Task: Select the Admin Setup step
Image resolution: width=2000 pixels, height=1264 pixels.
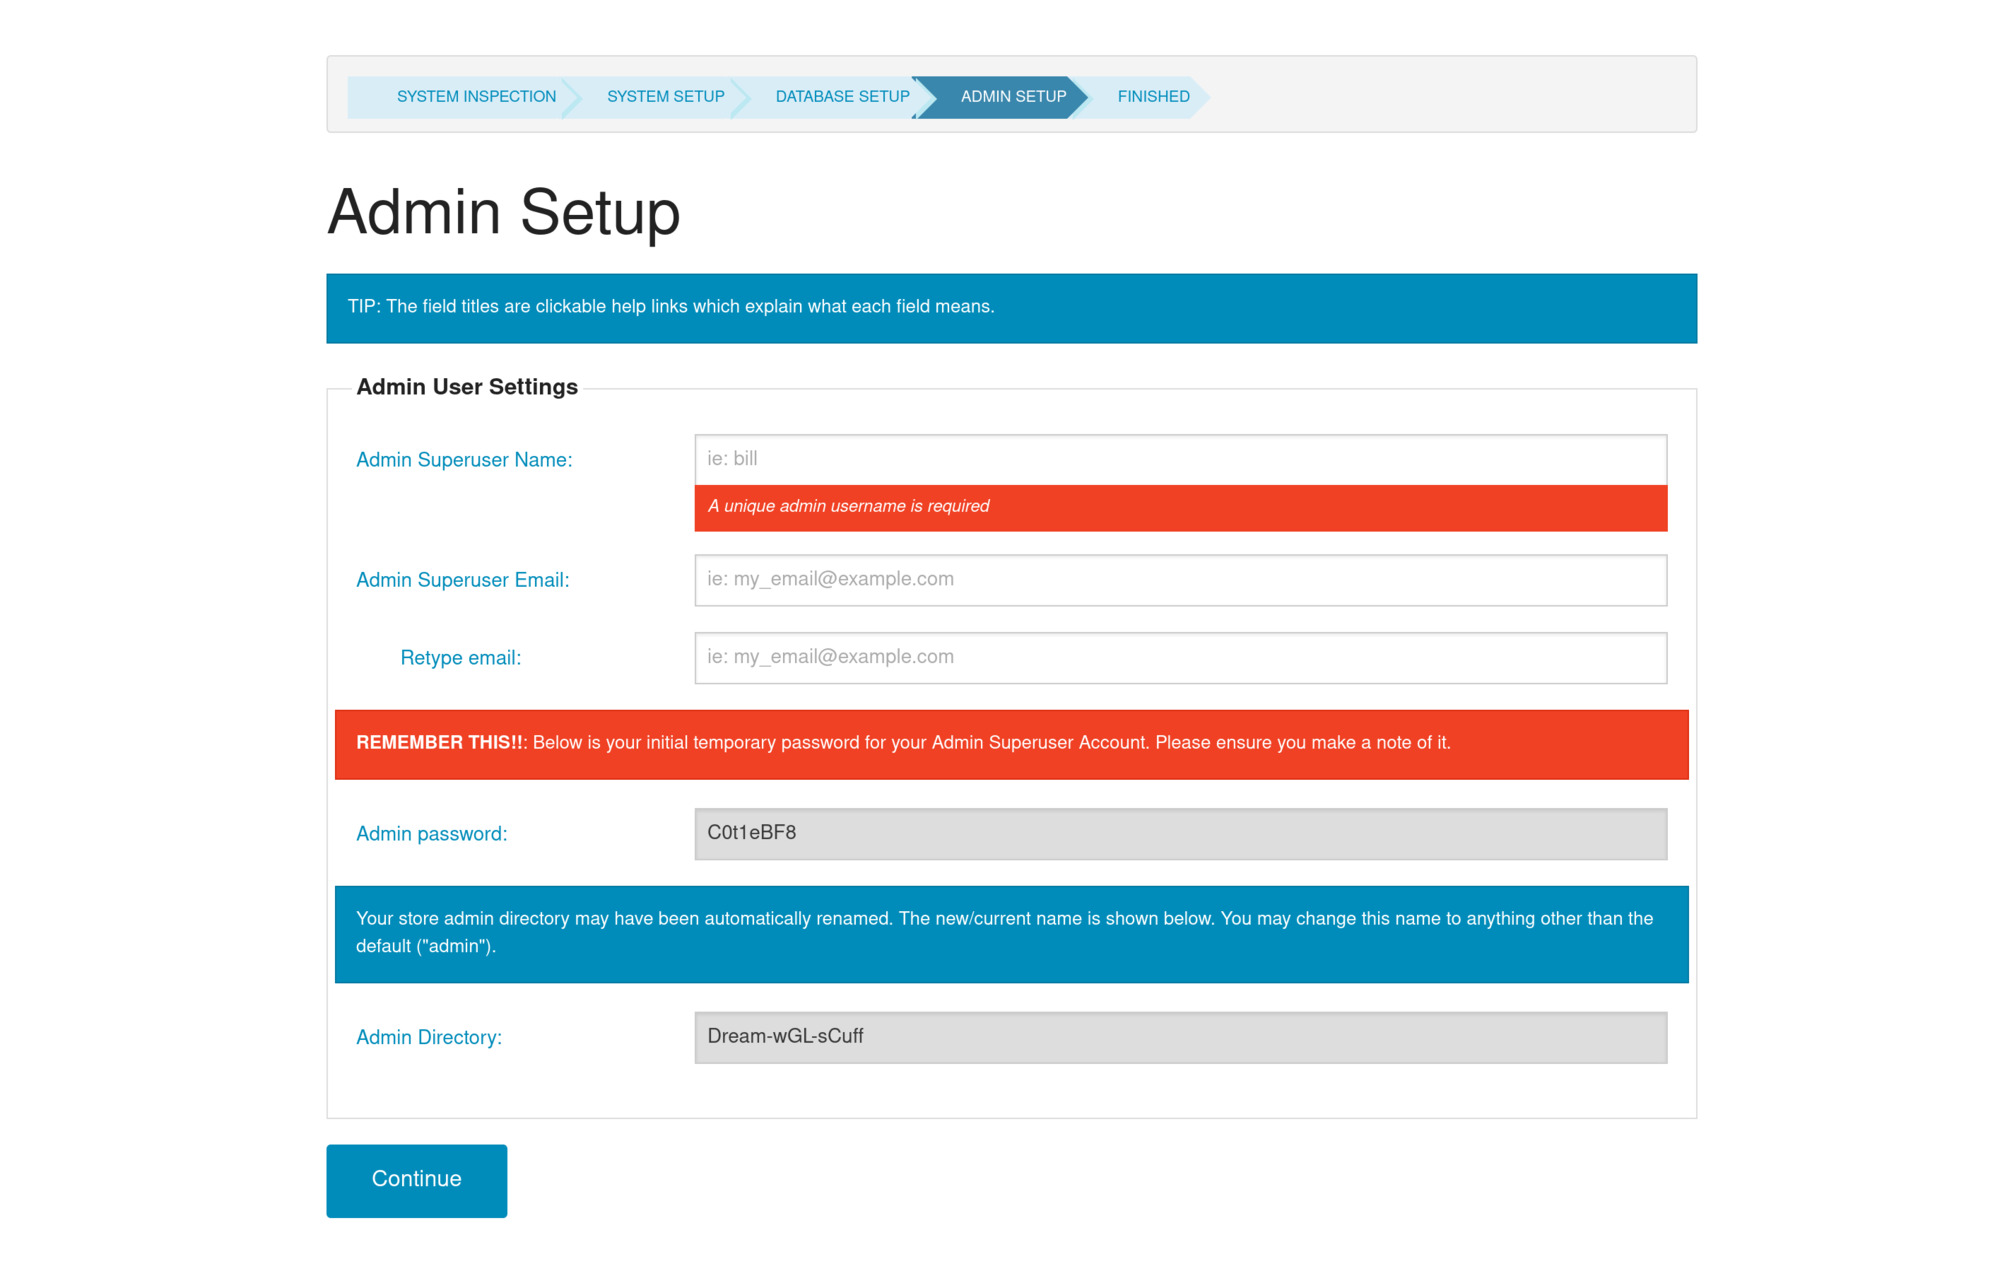Action: coord(1012,97)
